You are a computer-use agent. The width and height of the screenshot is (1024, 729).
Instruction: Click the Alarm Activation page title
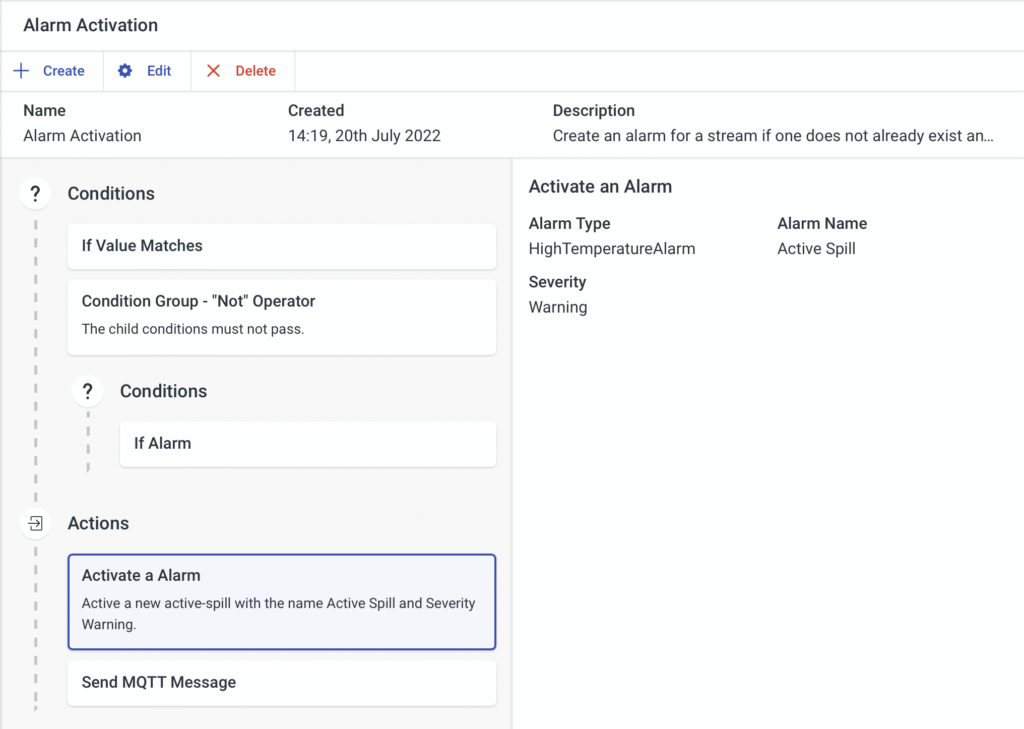tap(91, 25)
